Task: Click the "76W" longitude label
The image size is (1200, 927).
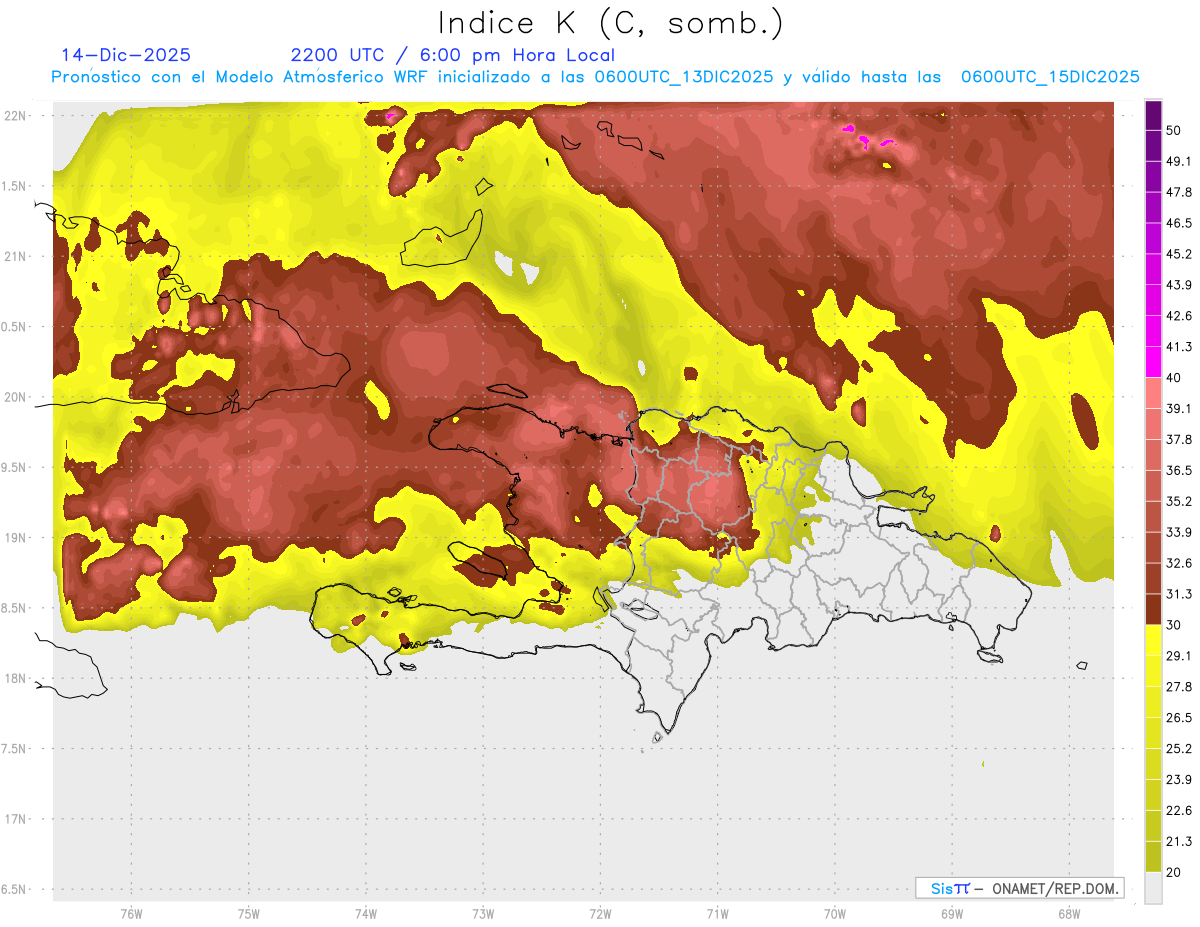Action: pyautogui.click(x=131, y=914)
